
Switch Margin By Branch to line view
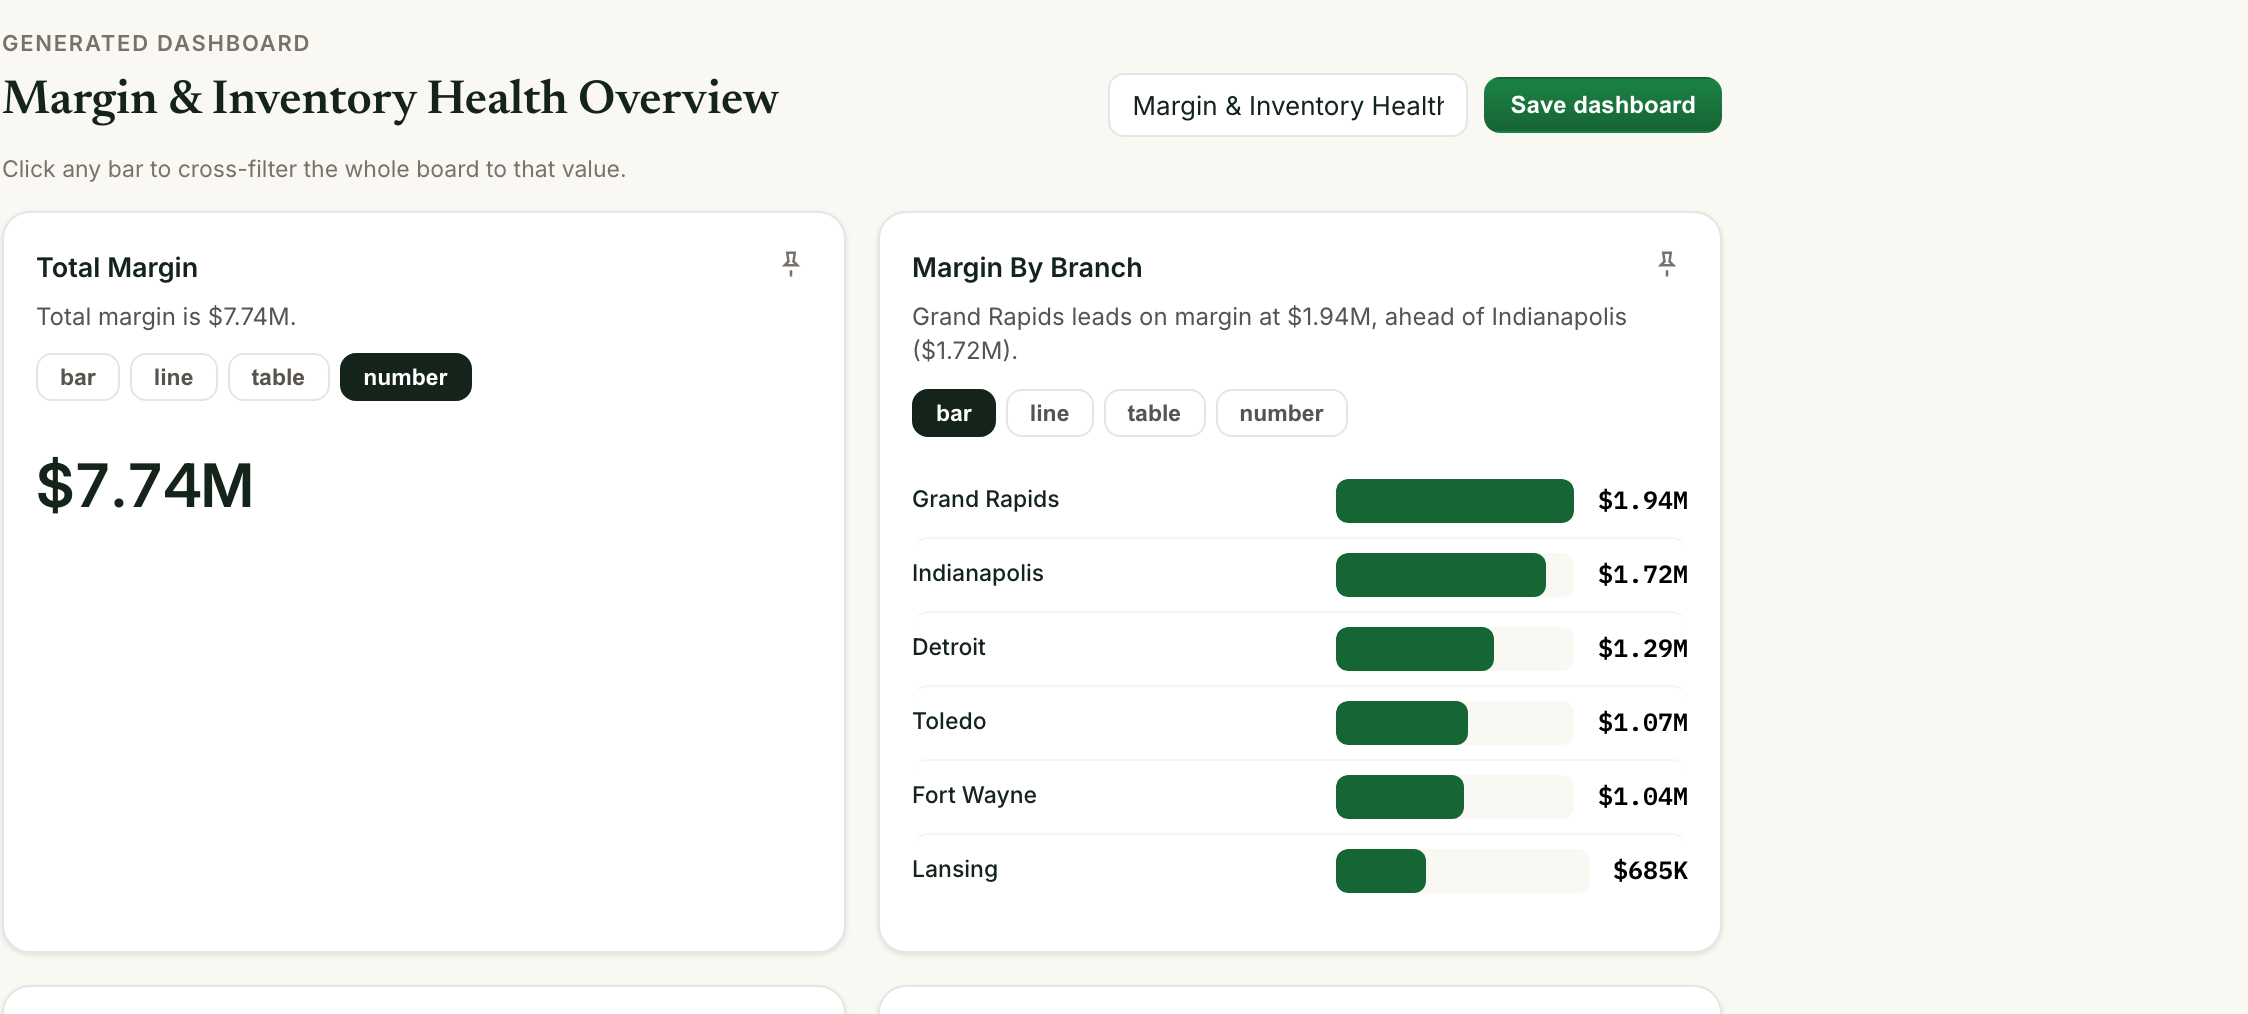[1050, 413]
